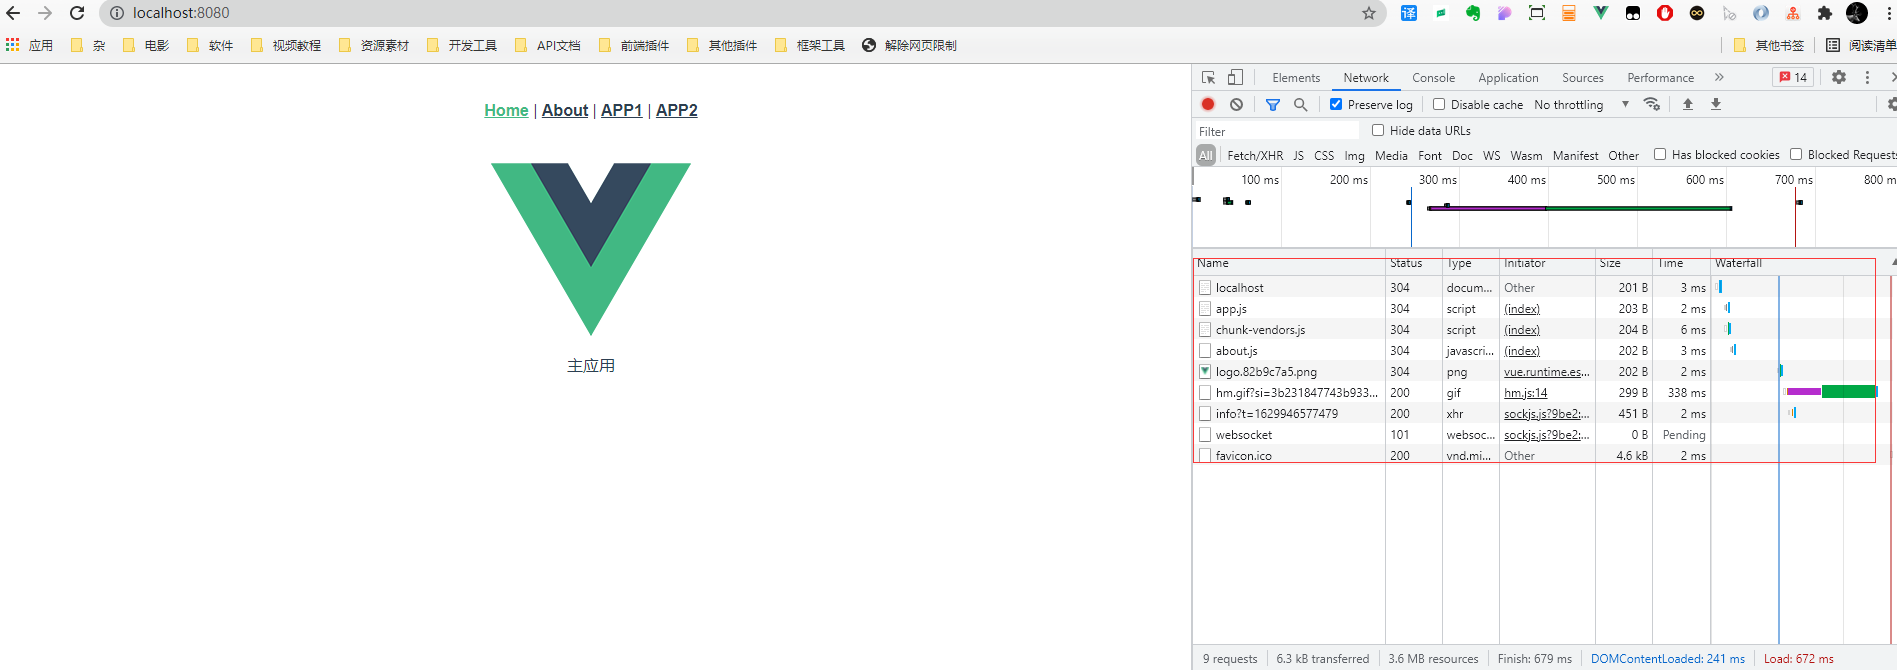Click the APP1 navigation link
This screenshot has height=670, width=1897.
[621, 110]
